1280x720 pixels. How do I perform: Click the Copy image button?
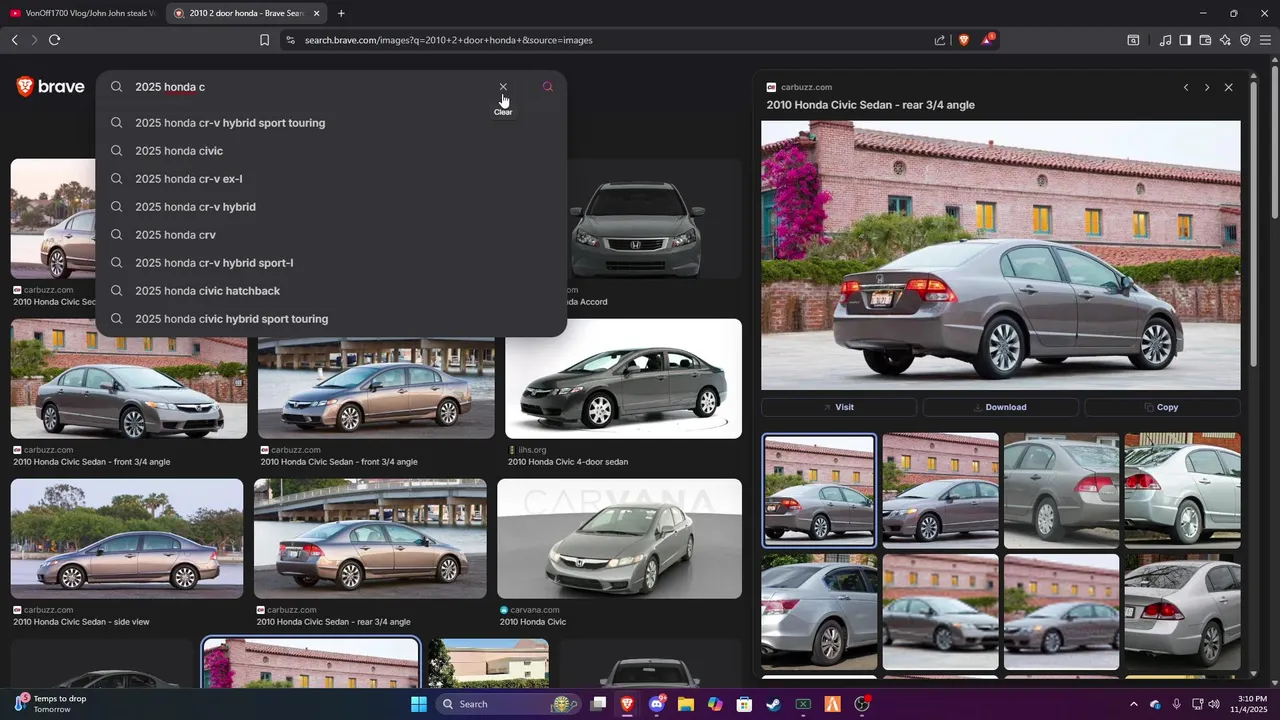coord(1162,407)
